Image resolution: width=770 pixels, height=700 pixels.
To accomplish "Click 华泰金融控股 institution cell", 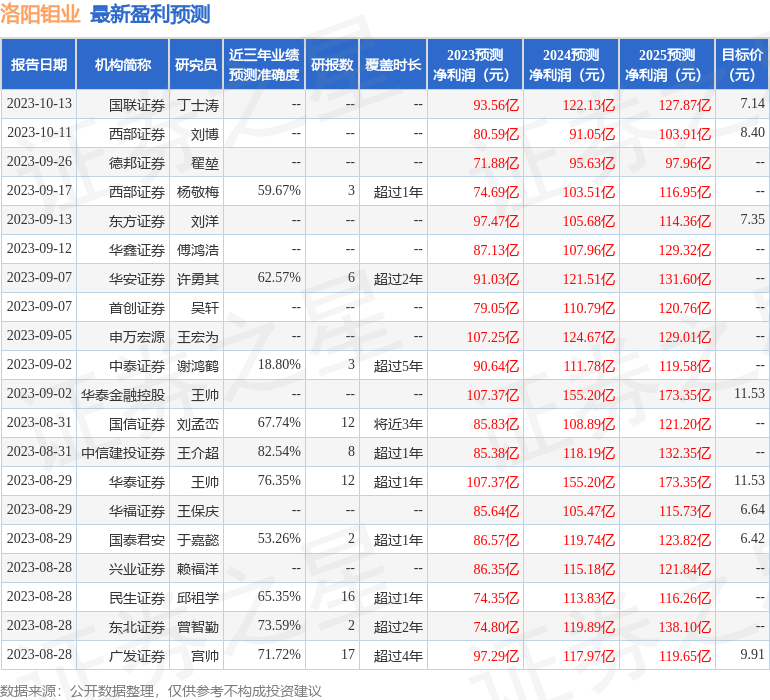I will pos(123,395).
